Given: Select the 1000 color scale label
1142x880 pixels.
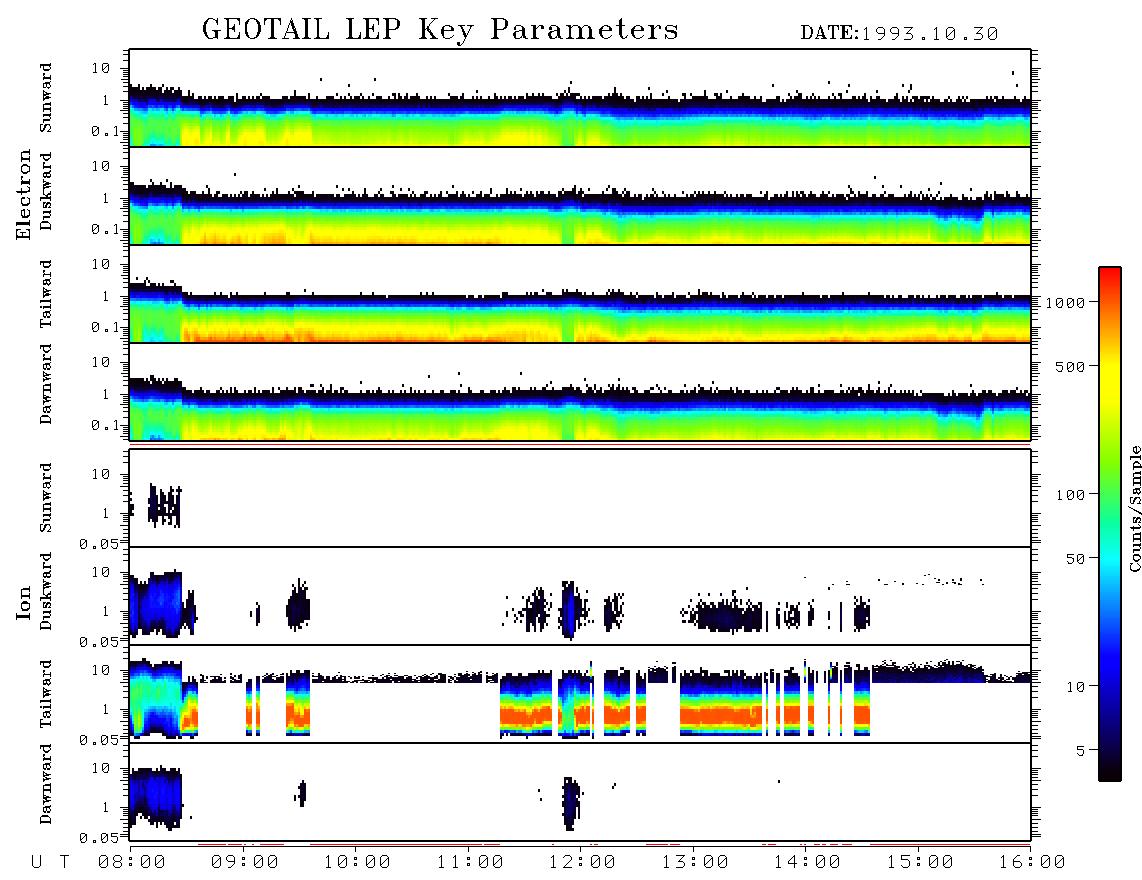Looking at the screenshot, I should (x=1065, y=303).
